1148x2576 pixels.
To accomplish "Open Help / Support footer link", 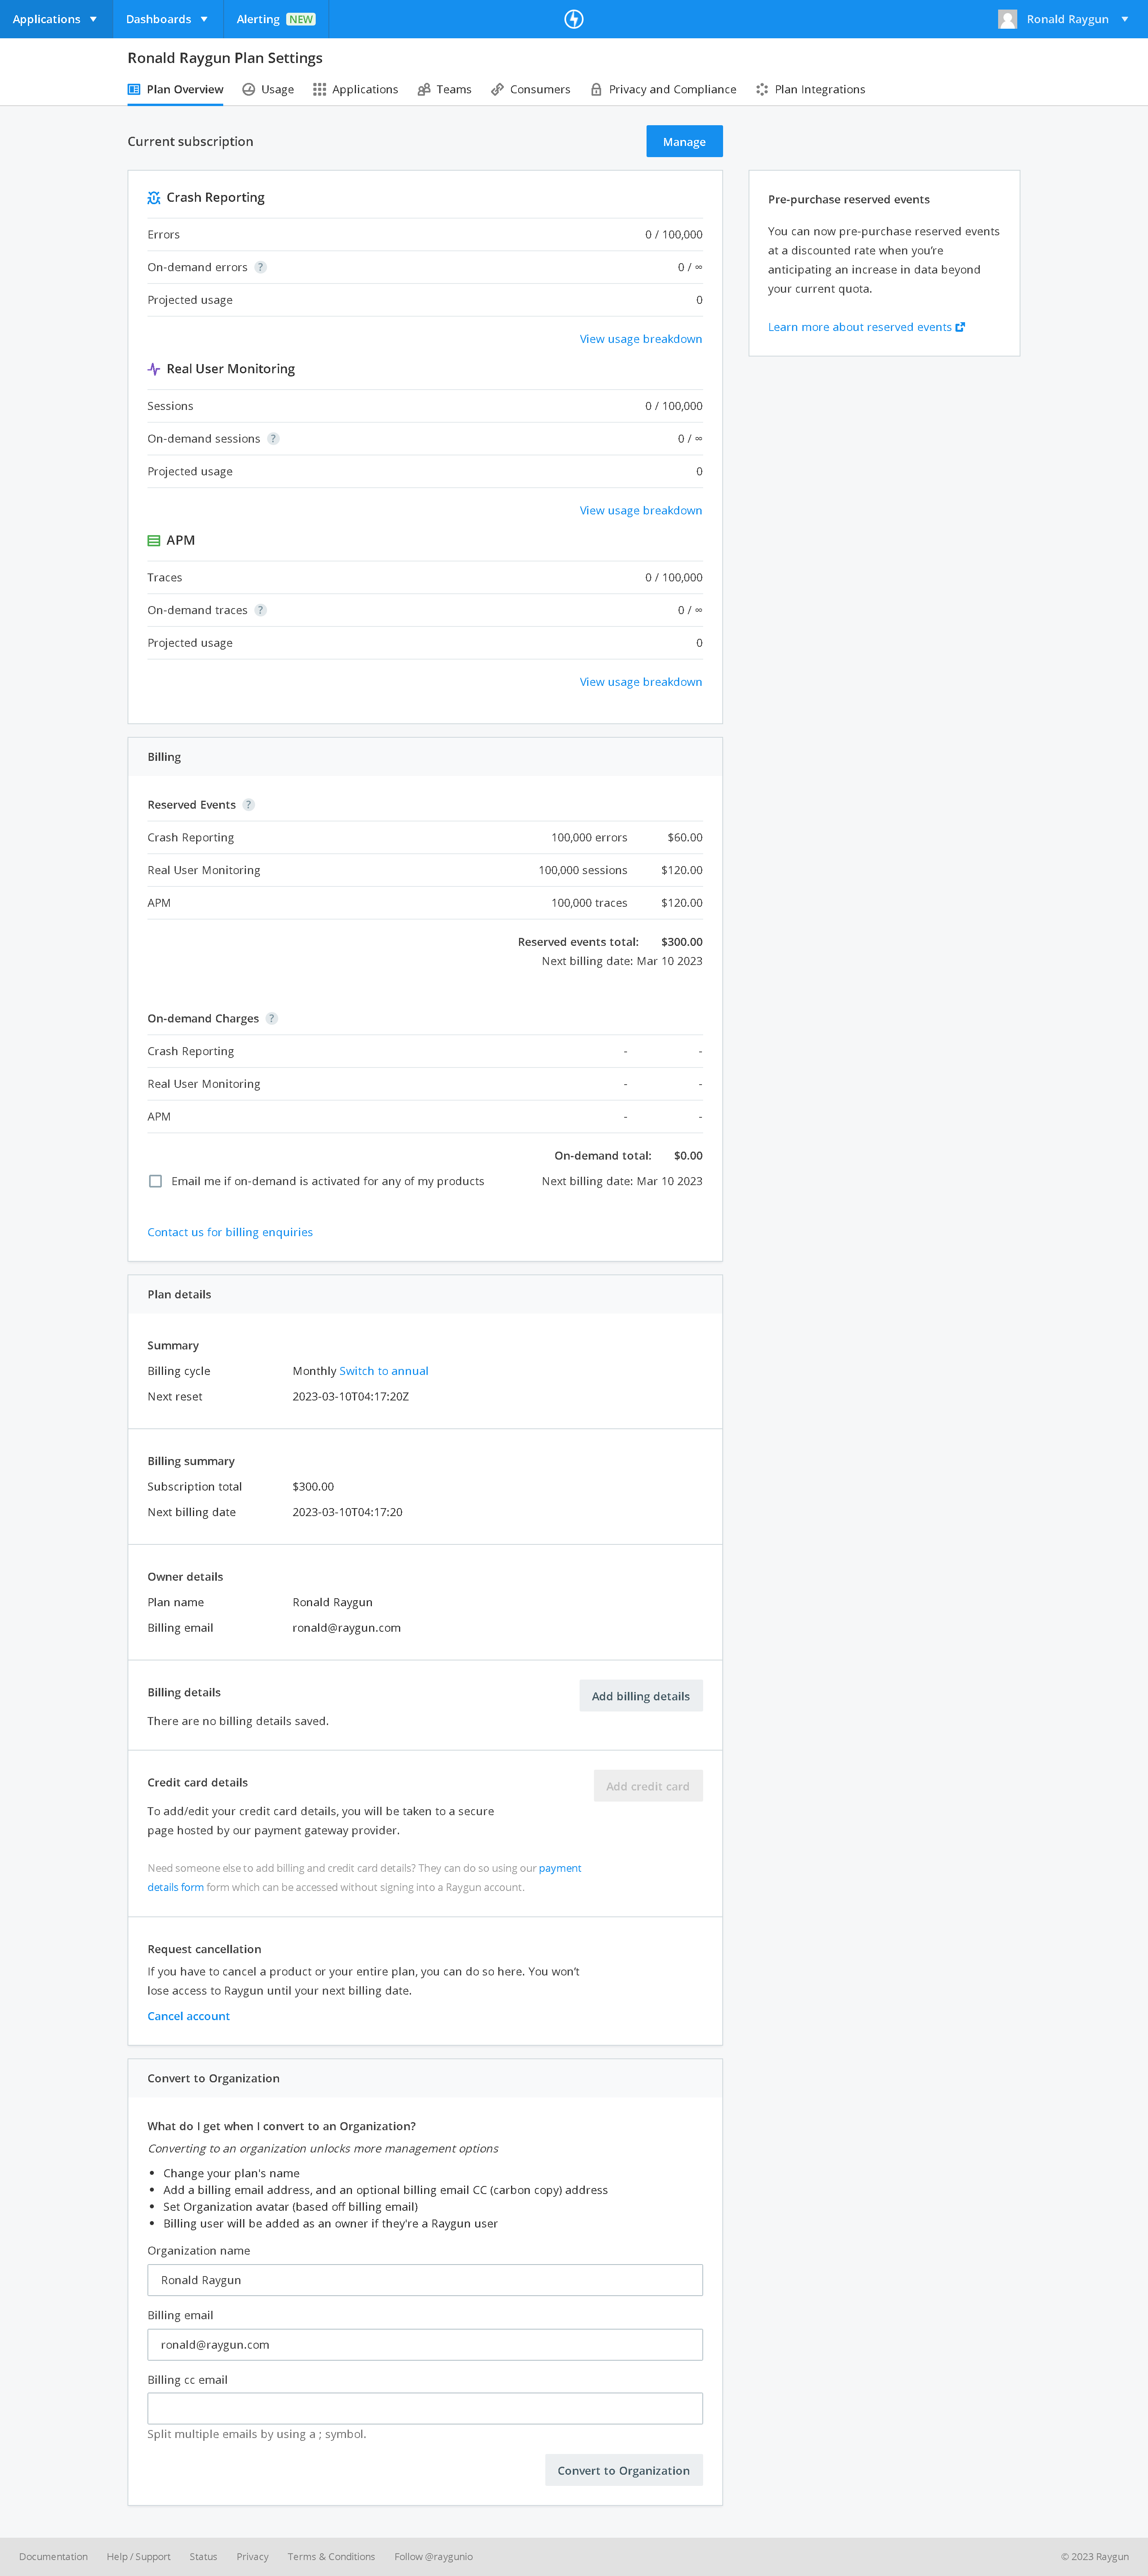I will tap(139, 2557).
